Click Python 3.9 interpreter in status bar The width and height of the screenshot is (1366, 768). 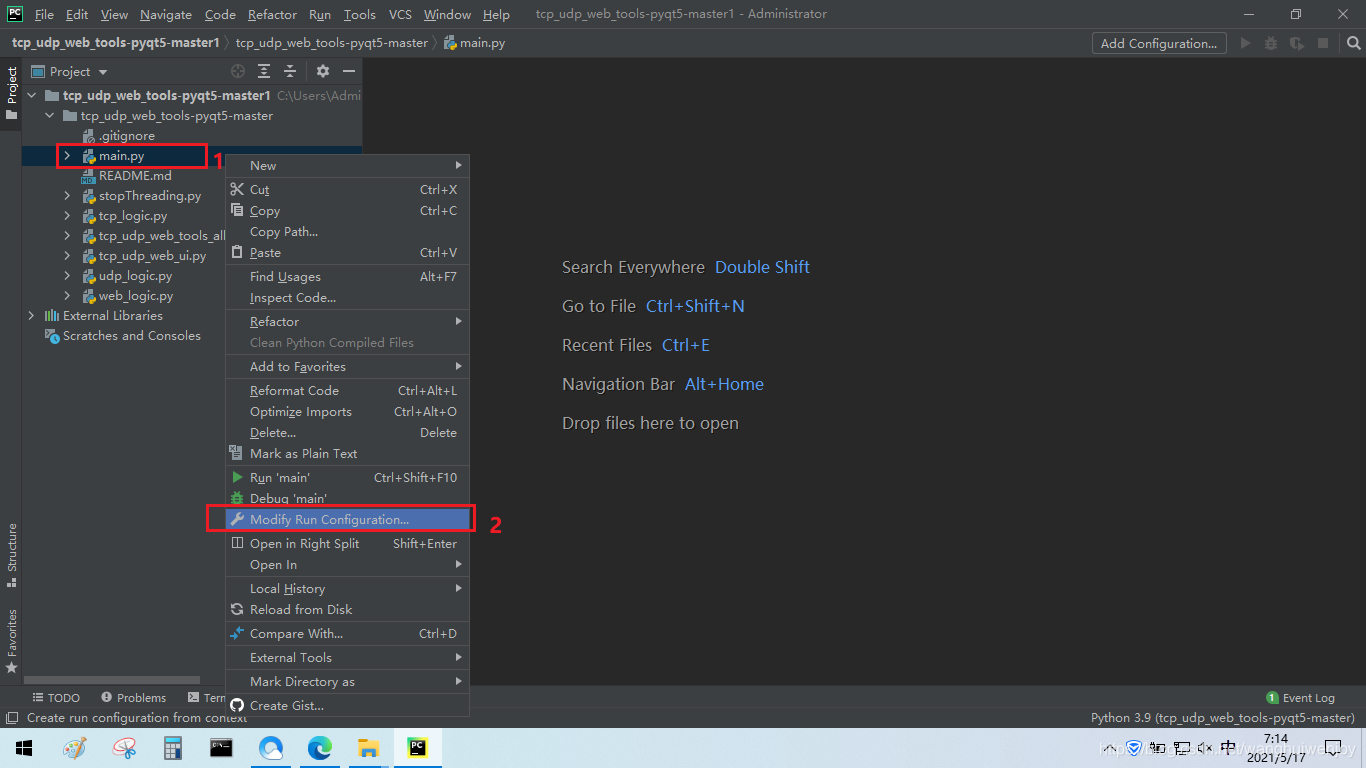point(1222,717)
